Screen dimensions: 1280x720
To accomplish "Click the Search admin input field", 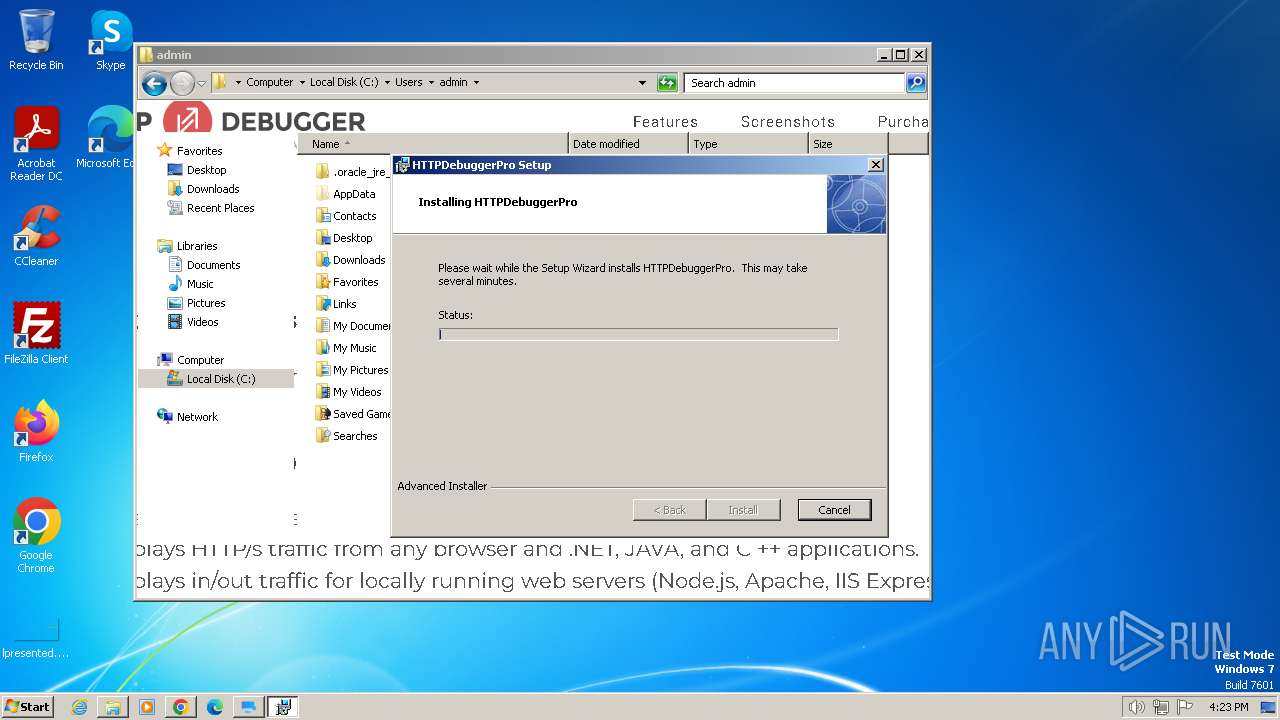I will (796, 83).
